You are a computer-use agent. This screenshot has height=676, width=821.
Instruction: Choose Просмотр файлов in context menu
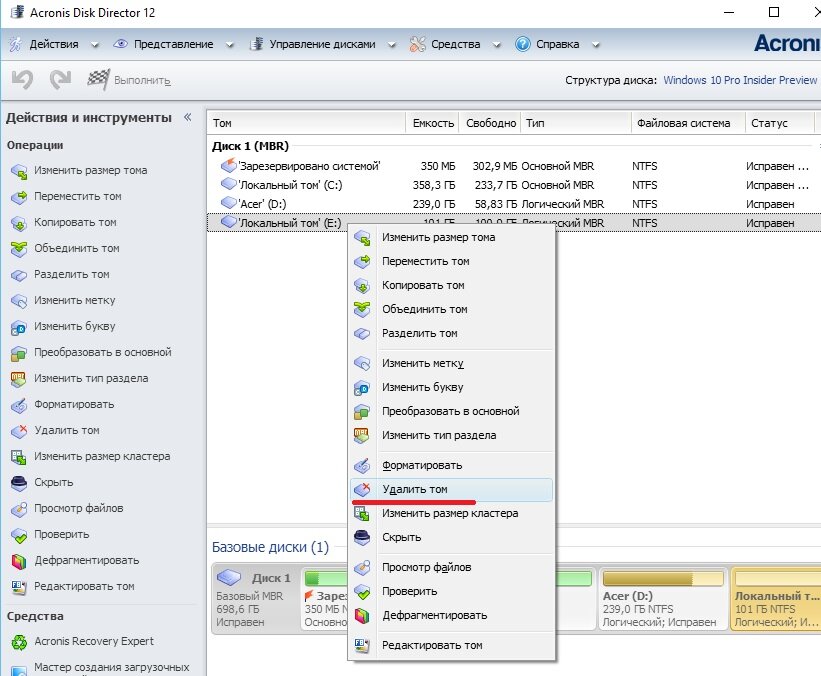pos(451,568)
